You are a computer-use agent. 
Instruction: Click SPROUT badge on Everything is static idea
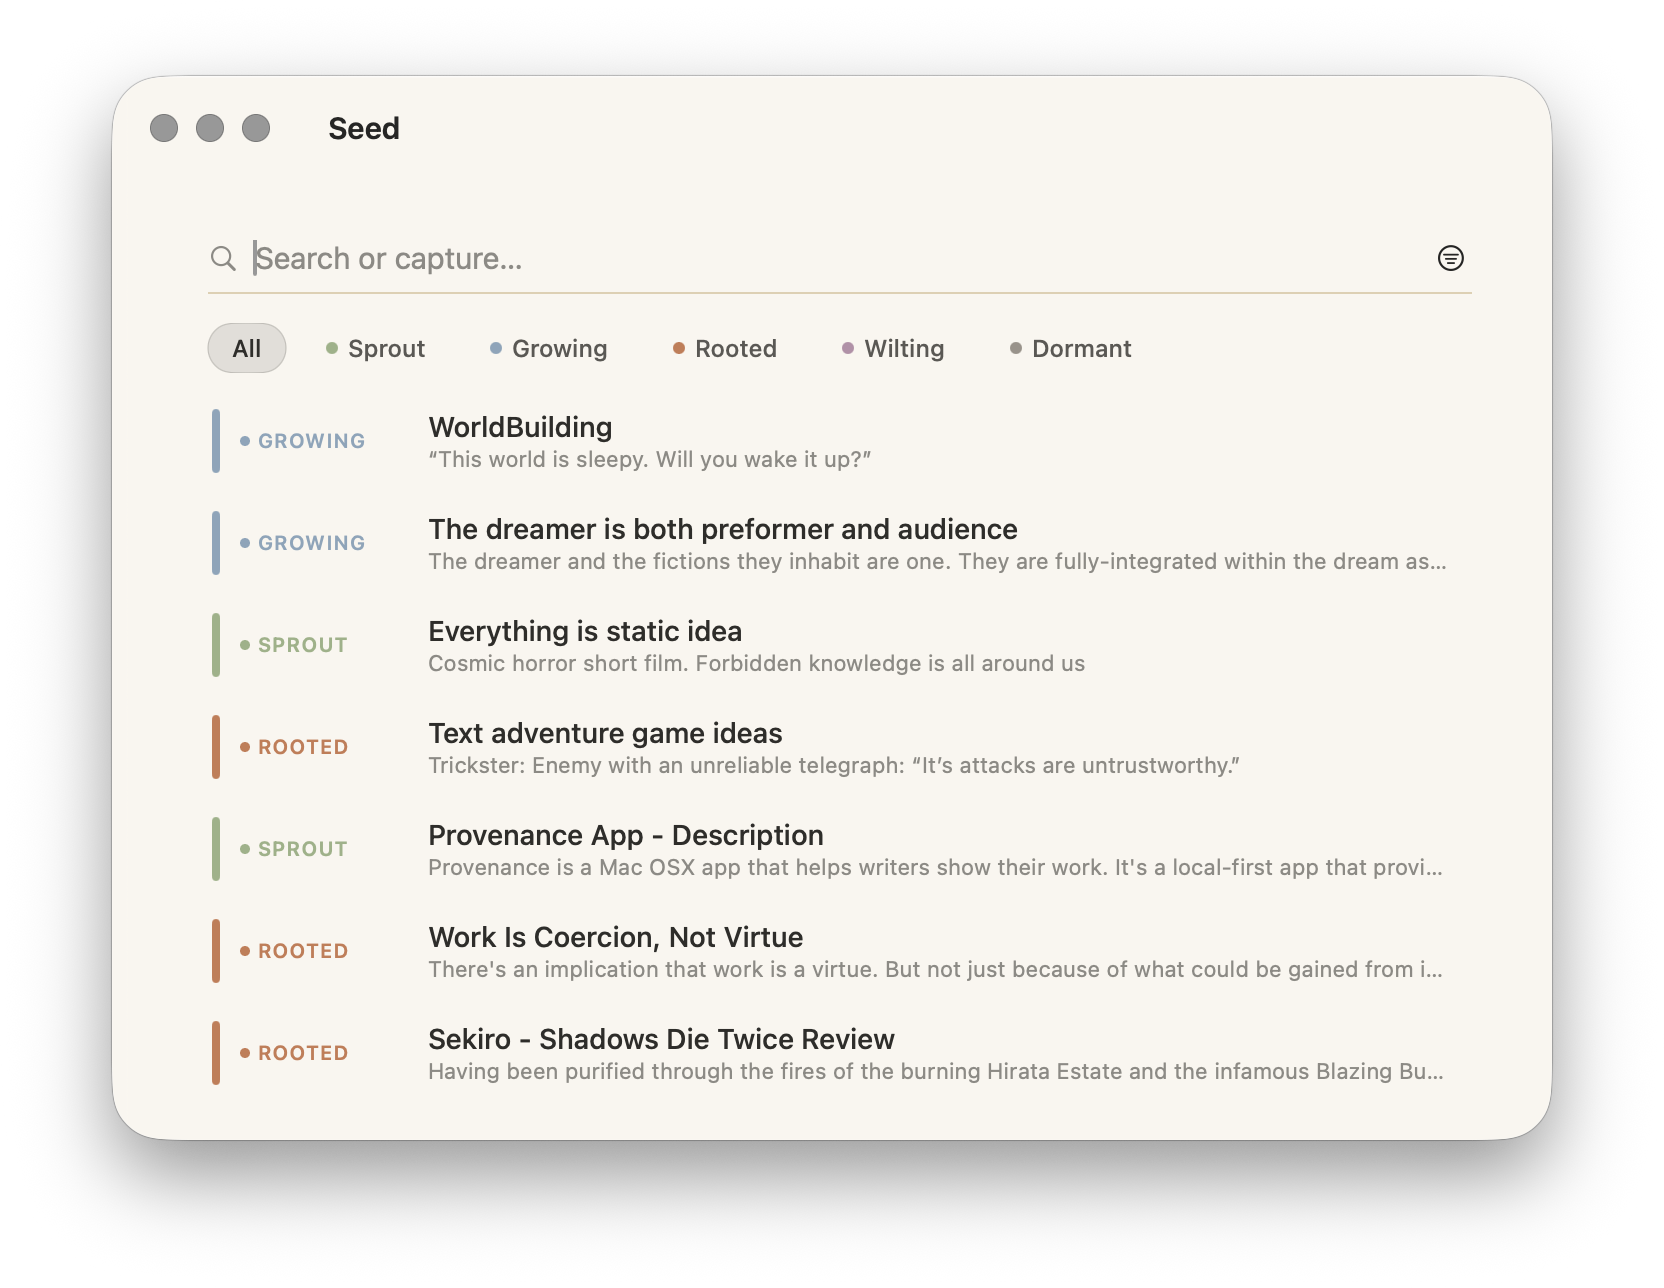(294, 645)
